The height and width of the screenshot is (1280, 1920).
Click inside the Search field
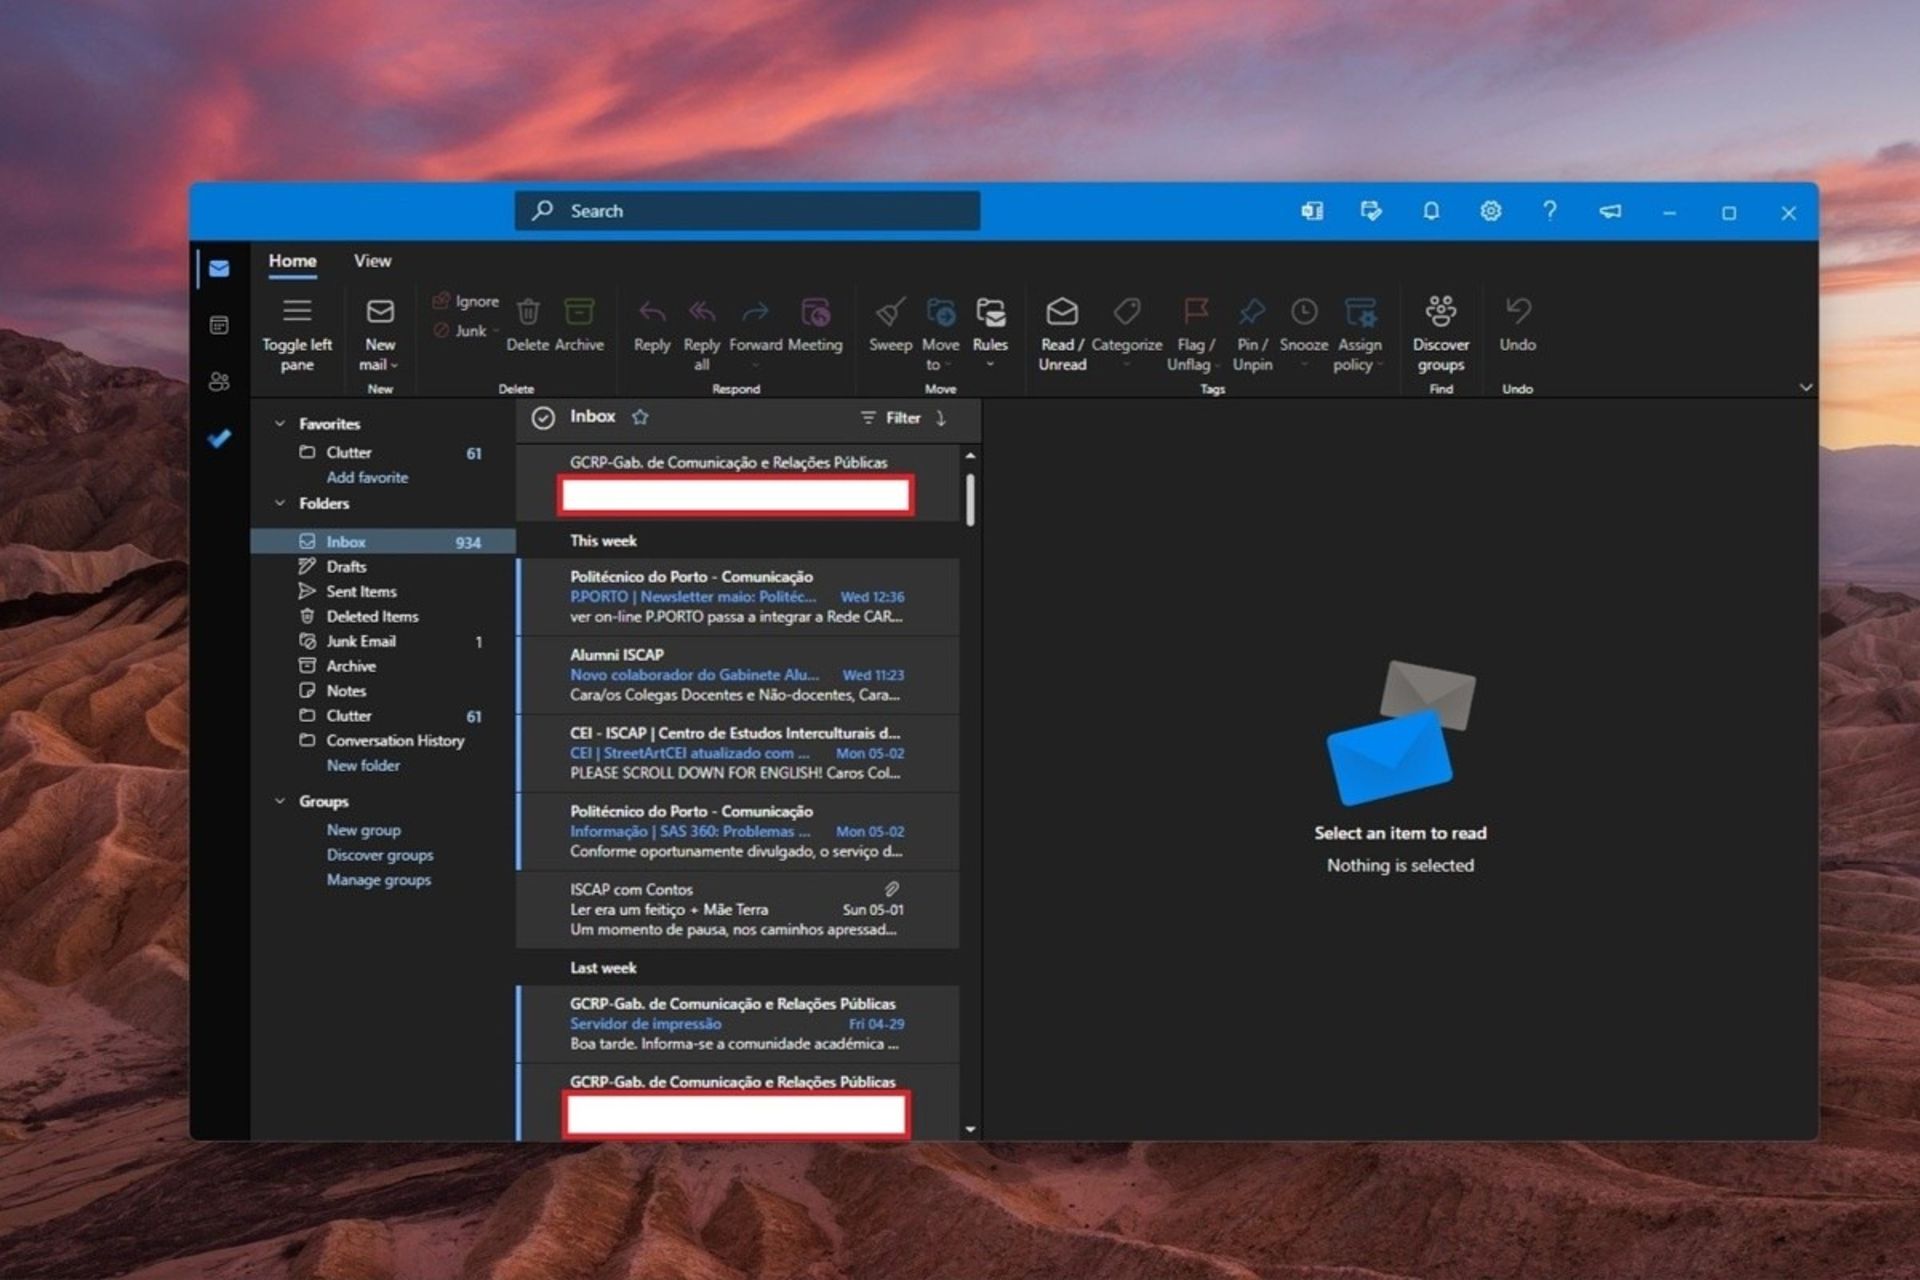[x=747, y=211]
